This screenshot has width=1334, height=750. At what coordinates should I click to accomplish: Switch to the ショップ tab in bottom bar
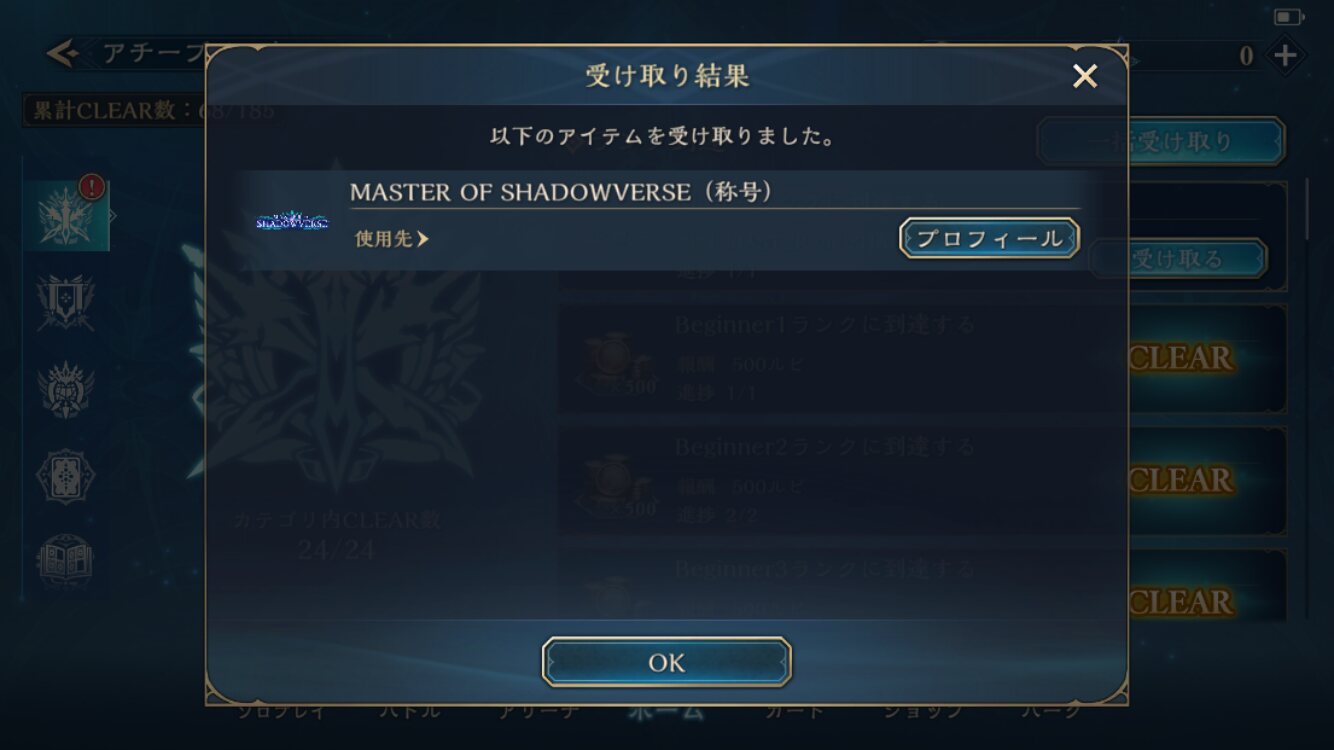click(x=922, y=711)
